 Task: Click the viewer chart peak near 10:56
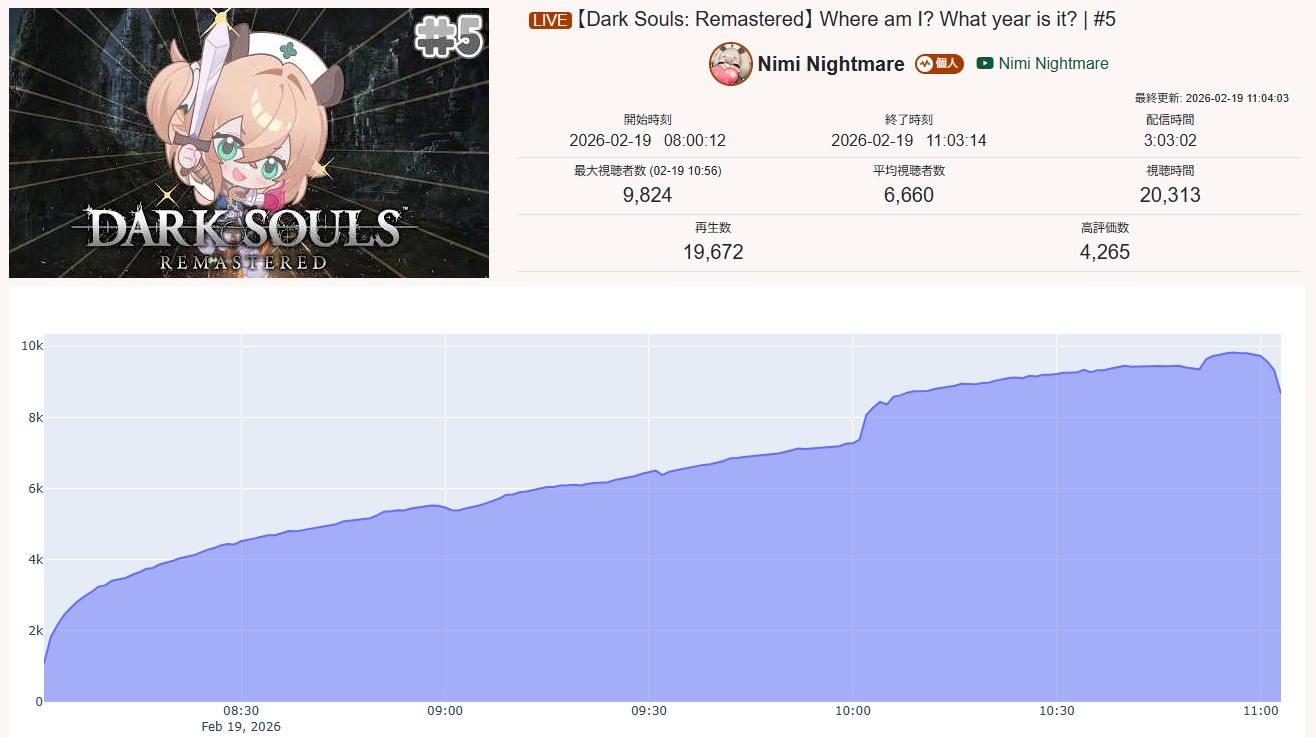pyautogui.click(x=1233, y=353)
